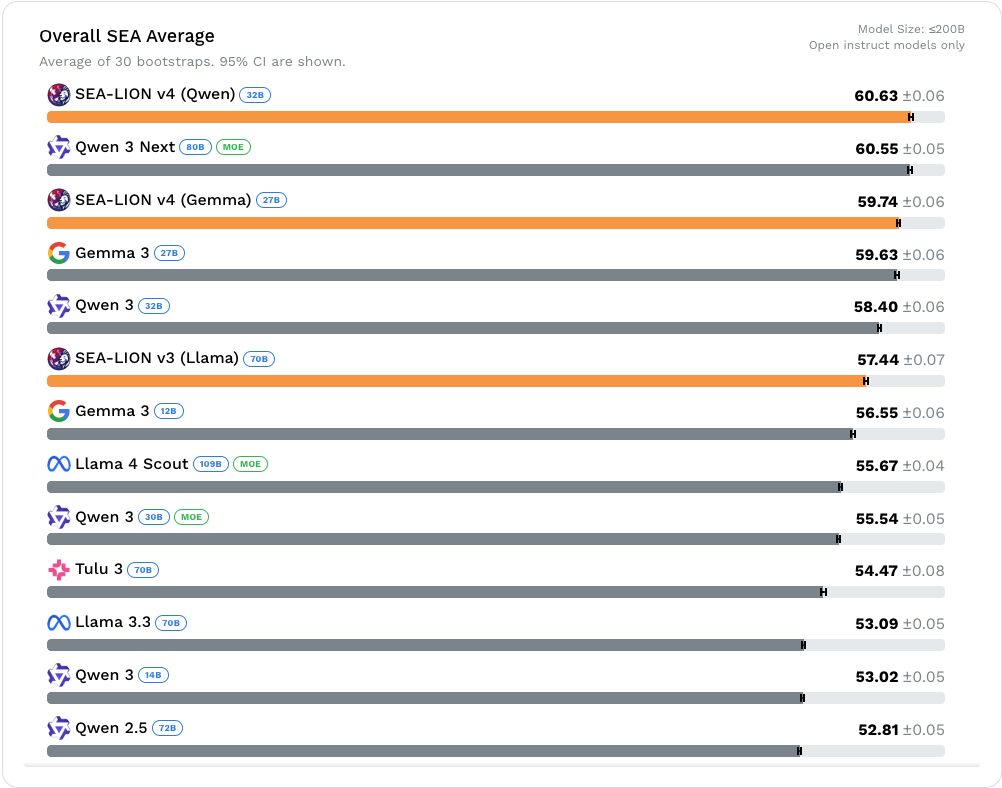Click the Meta logo beside Llama 3.3
Viewport: 1002px width, 788px height.
click(x=59, y=623)
